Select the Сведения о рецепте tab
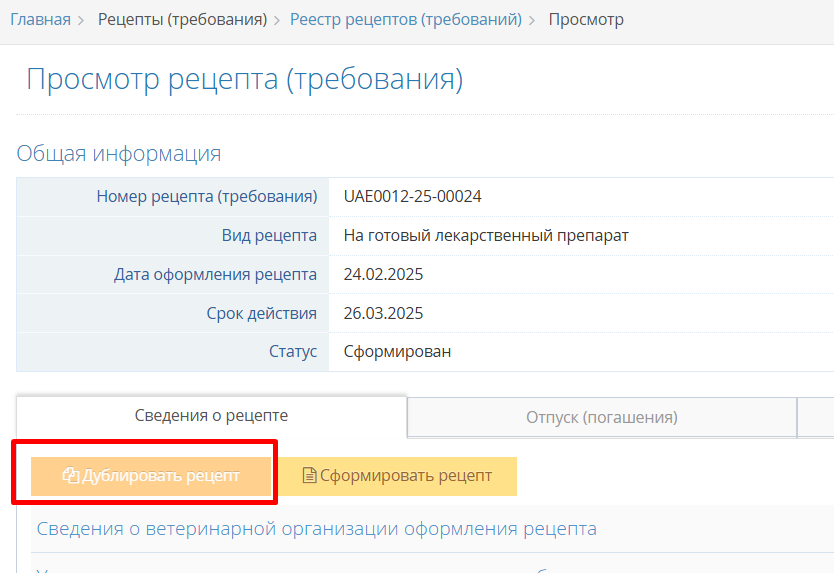The height and width of the screenshot is (573, 834). pyautogui.click(x=211, y=416)
